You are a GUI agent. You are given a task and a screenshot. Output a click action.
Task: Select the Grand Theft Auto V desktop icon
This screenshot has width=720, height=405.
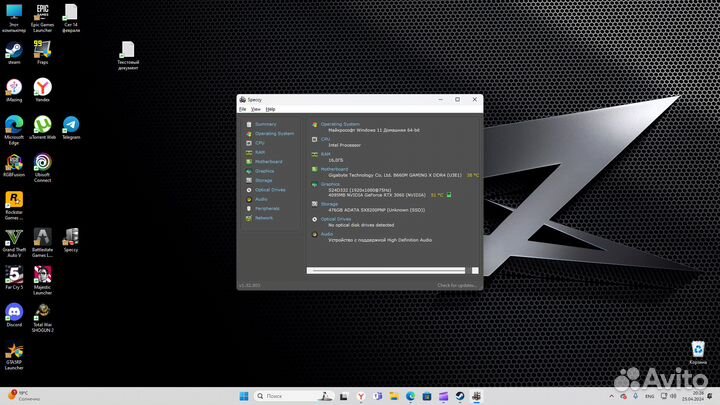[14, 243]
